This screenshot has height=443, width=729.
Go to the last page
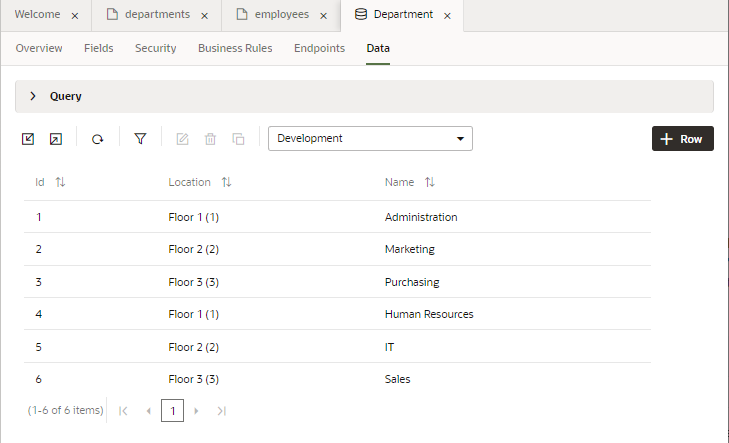(221, 411)
